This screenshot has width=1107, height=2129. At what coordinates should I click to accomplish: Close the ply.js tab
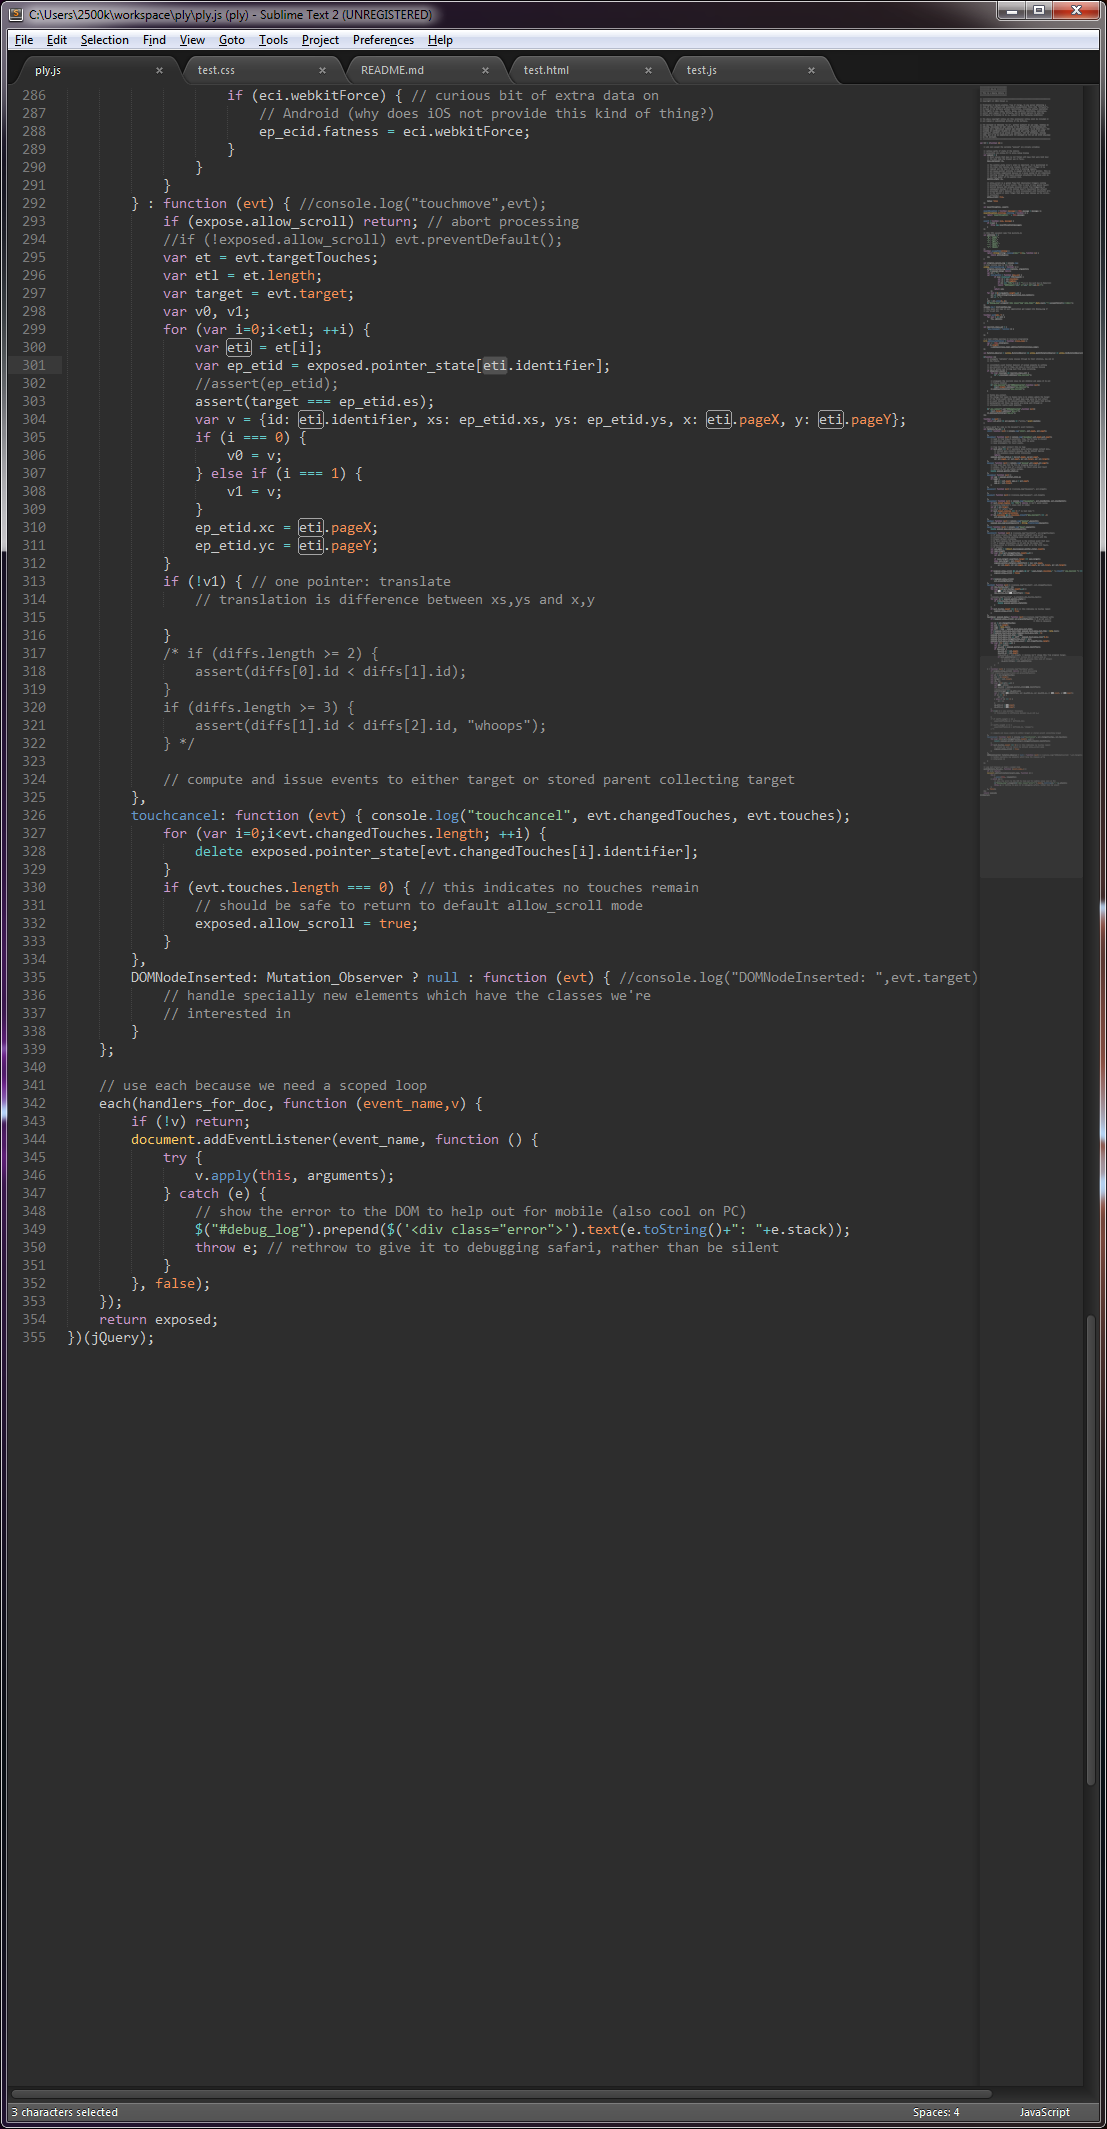click(159, 70)
